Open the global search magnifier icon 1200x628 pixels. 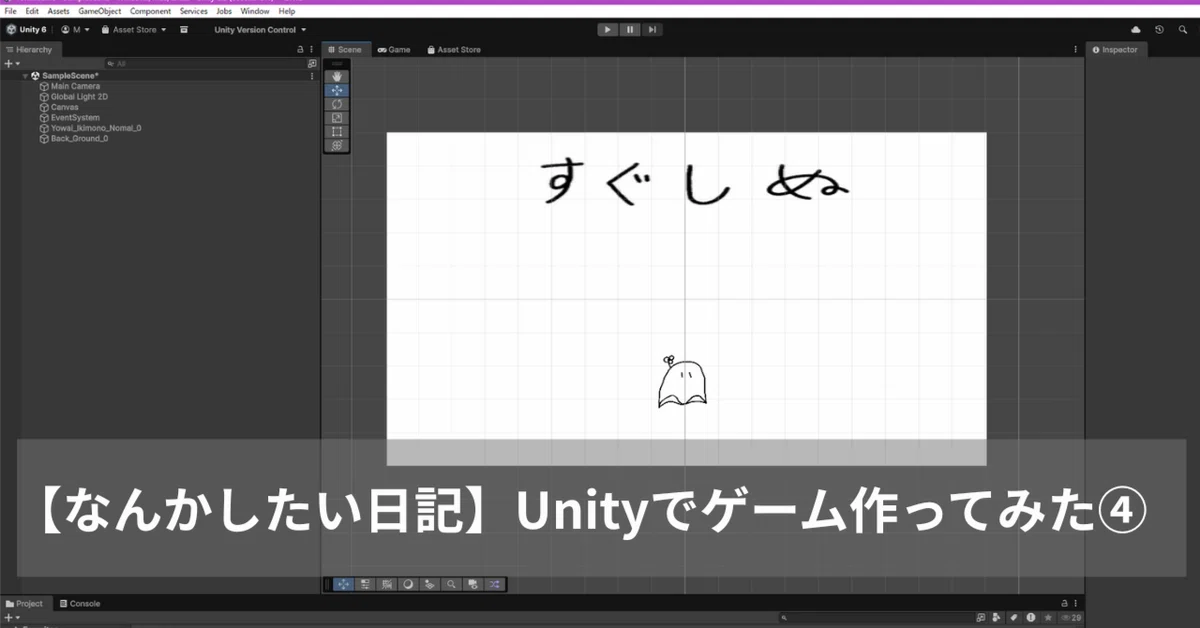point(1183,30)
